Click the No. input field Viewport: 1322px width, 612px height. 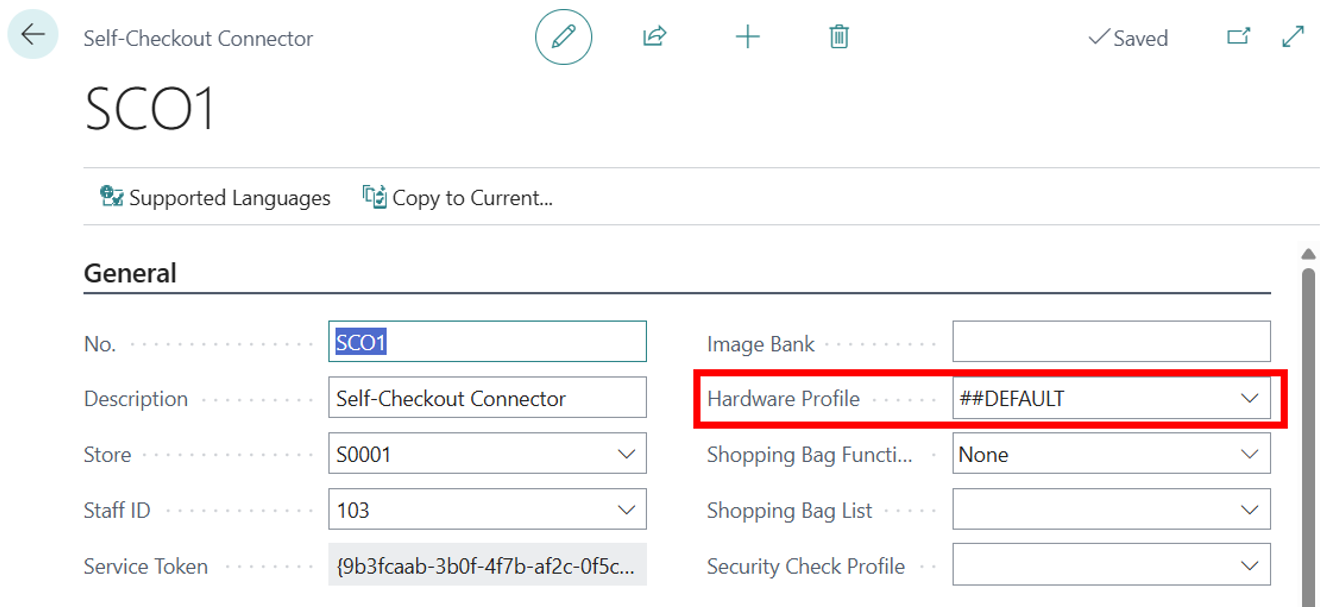coord(487,342)
